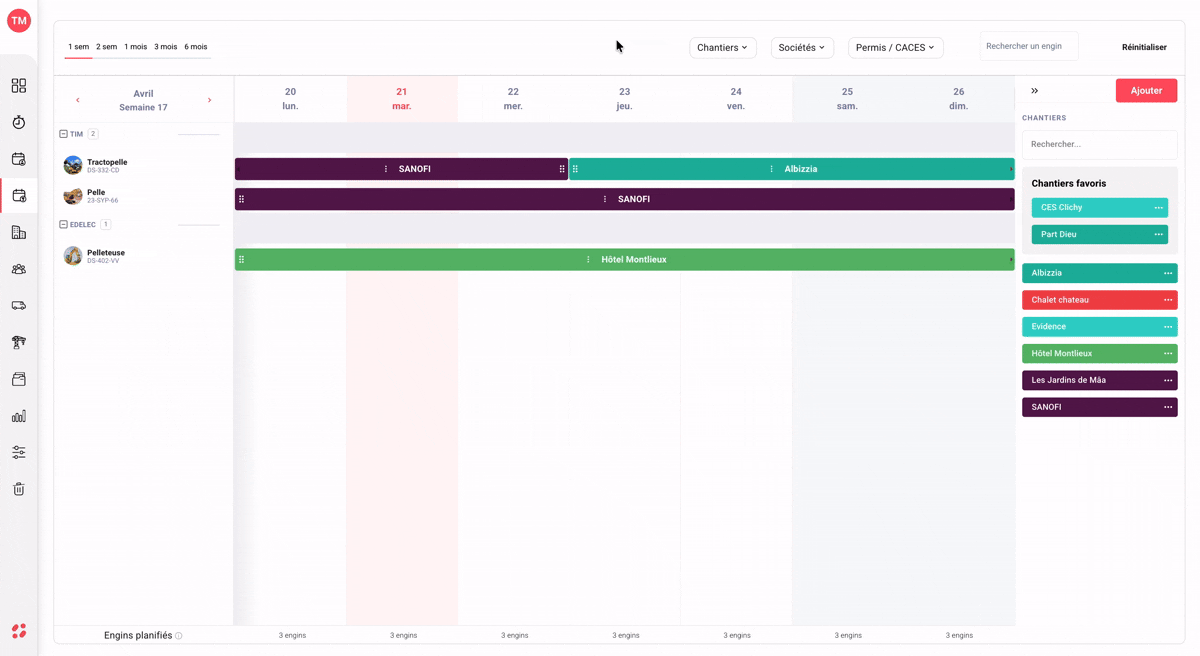Open three-dot menu of Pelle SANOFI bar
The image size is (1200, 656).
[605, 199]
